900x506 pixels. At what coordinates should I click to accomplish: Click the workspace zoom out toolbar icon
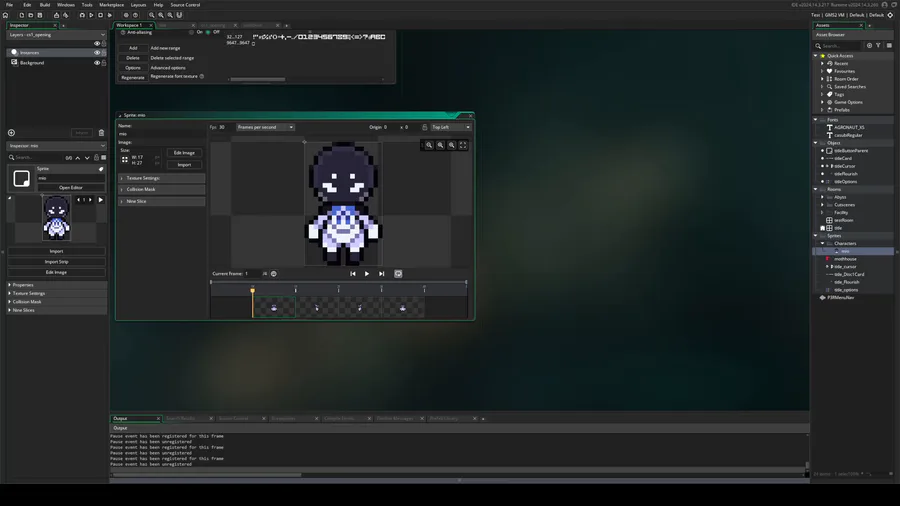click(x=152, y=15)
